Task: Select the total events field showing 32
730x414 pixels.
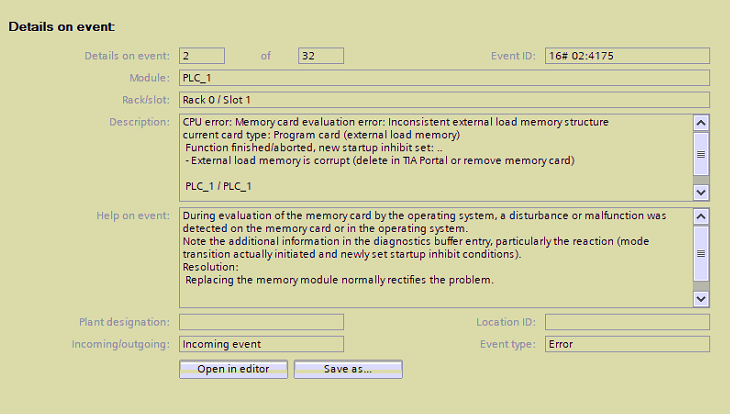Action: [321, 56]
